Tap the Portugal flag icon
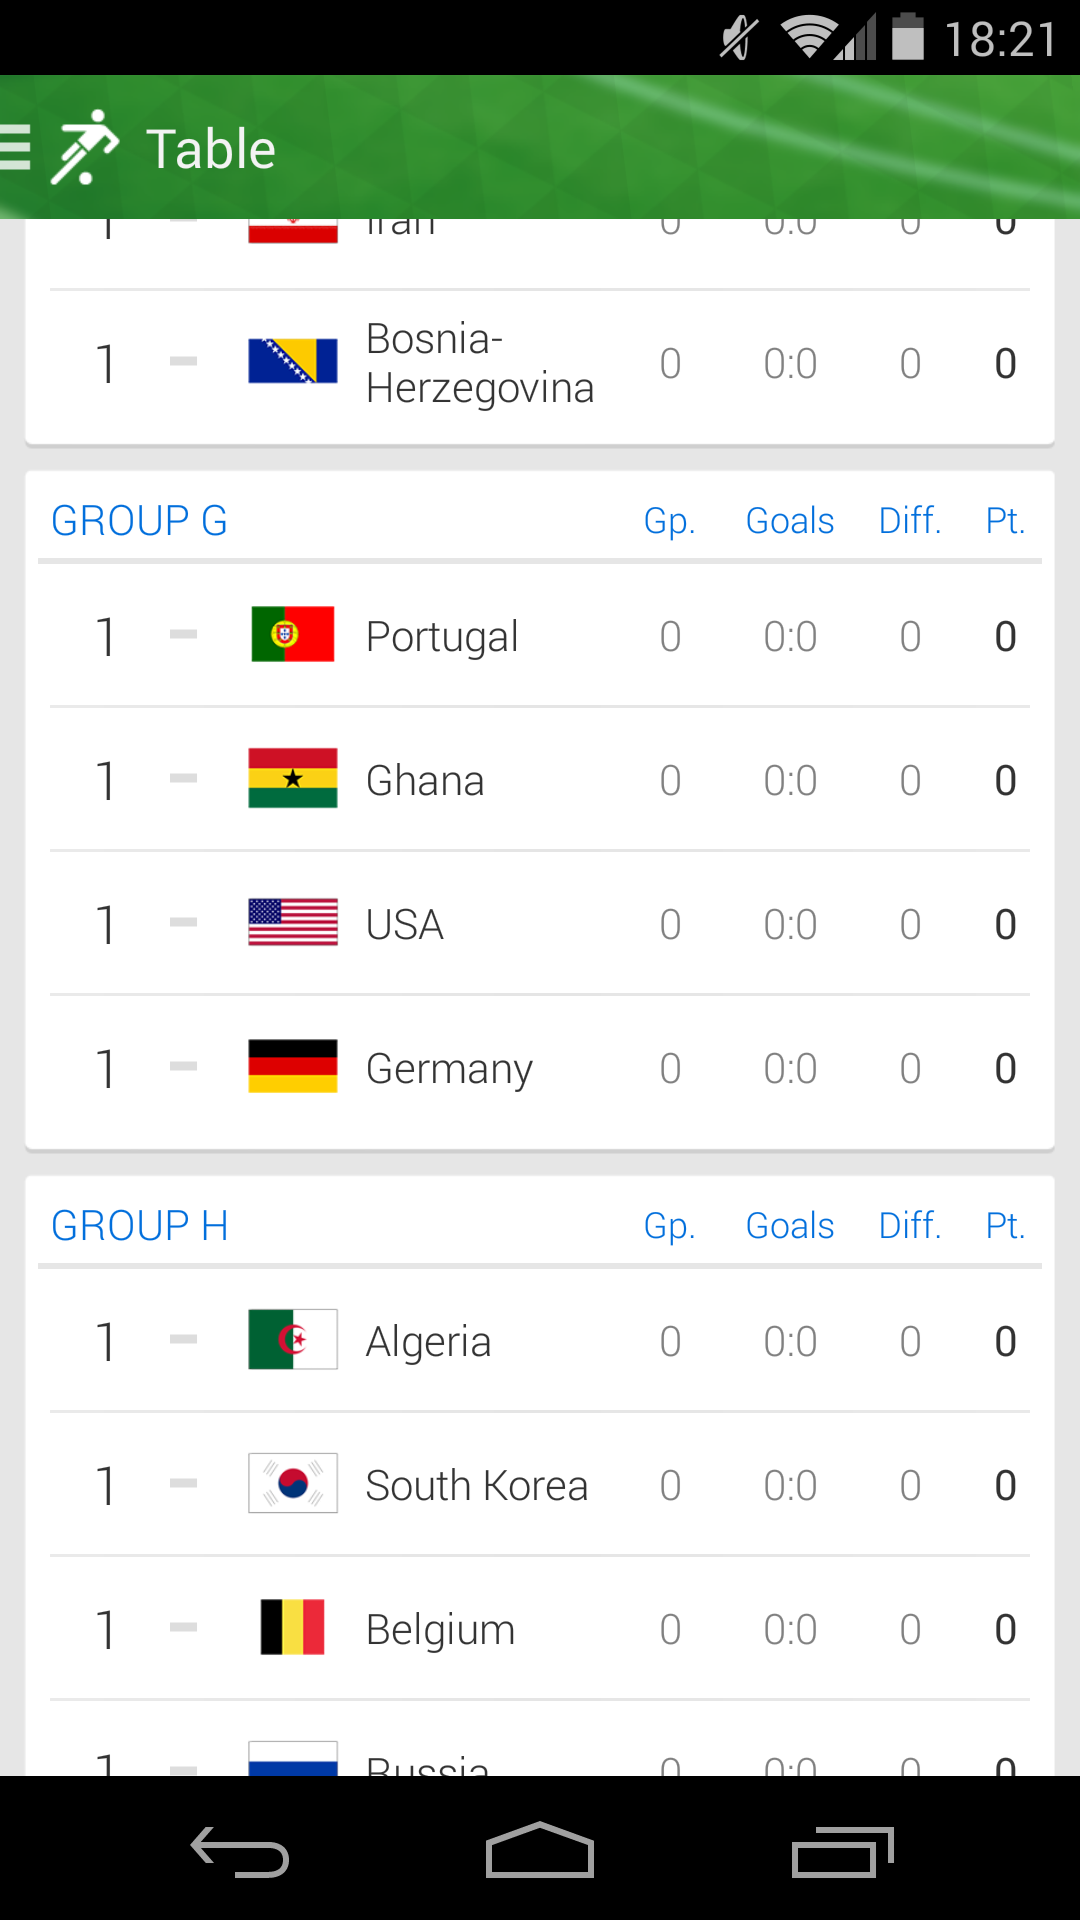Viewport: 1080px width, 1920px height. [x=292, y=634]
